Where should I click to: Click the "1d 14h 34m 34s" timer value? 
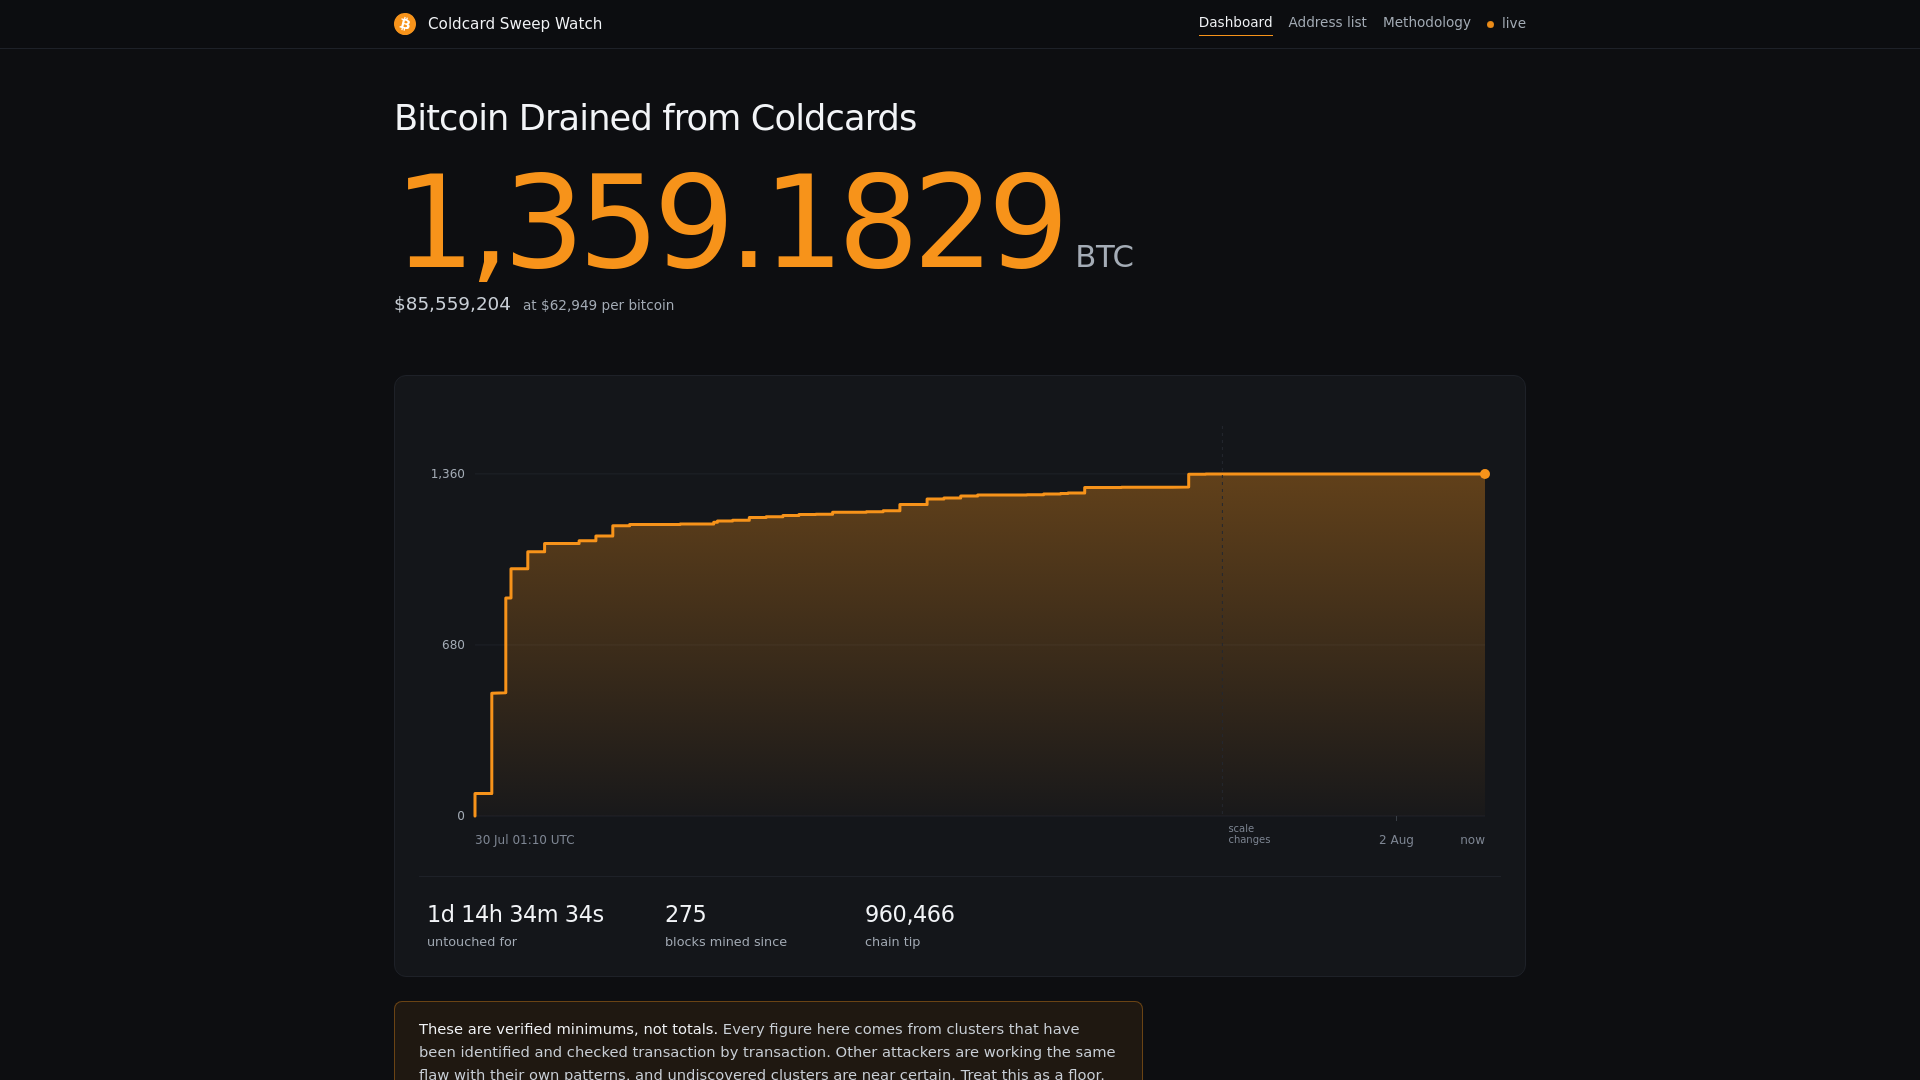coord(515,915)
